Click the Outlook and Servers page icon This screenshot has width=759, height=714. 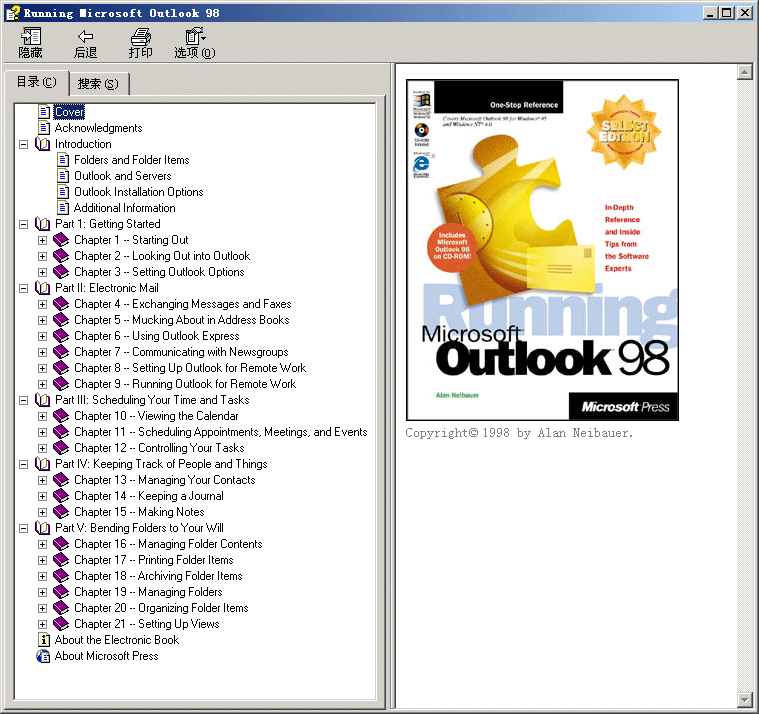[63, 176]
